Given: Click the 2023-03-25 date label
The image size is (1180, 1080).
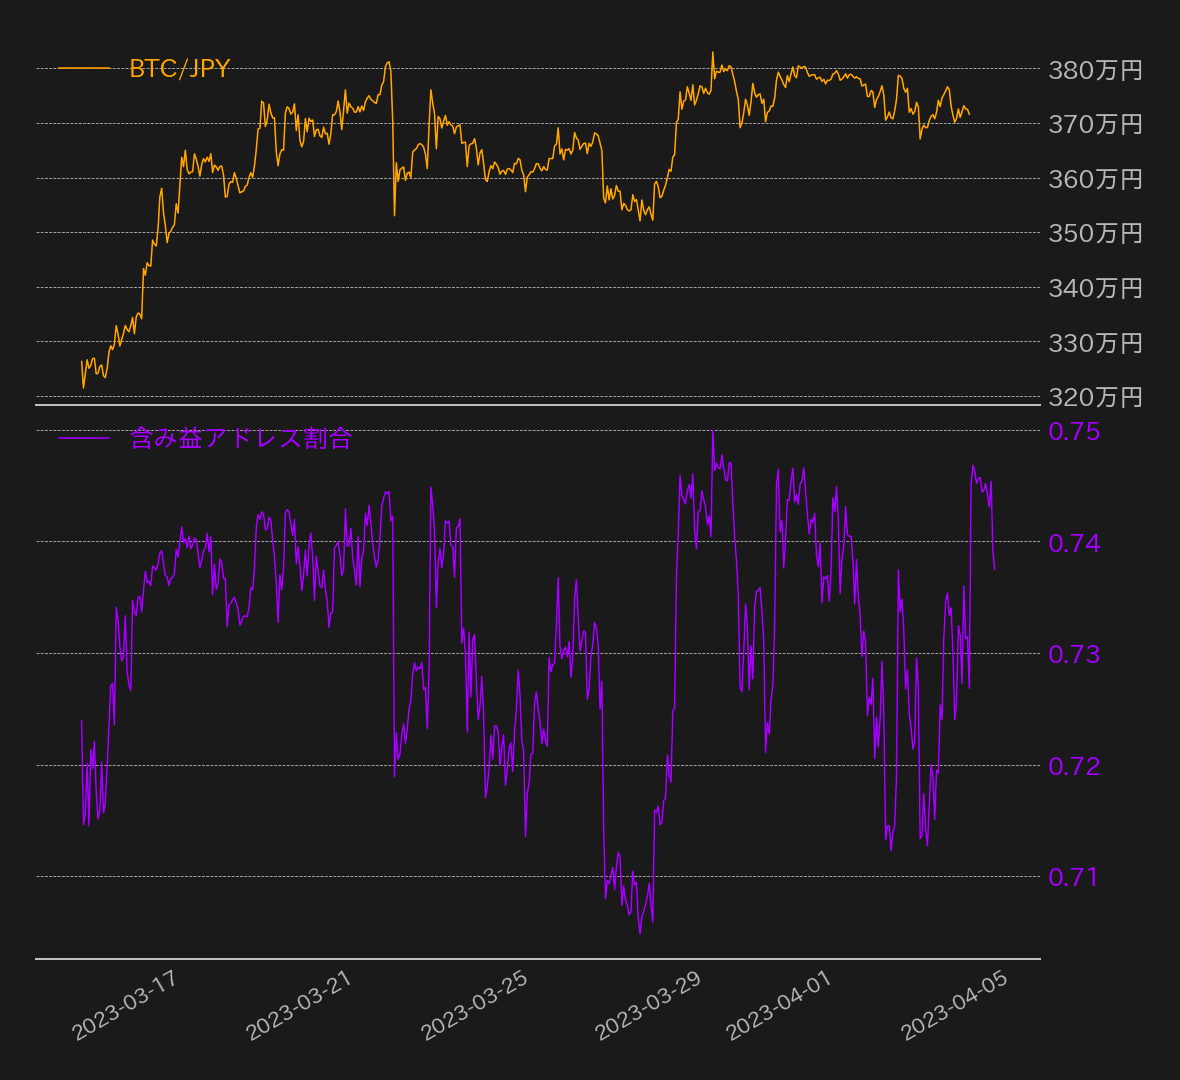Looking at the screenshot, I should tap(474, 1005).
